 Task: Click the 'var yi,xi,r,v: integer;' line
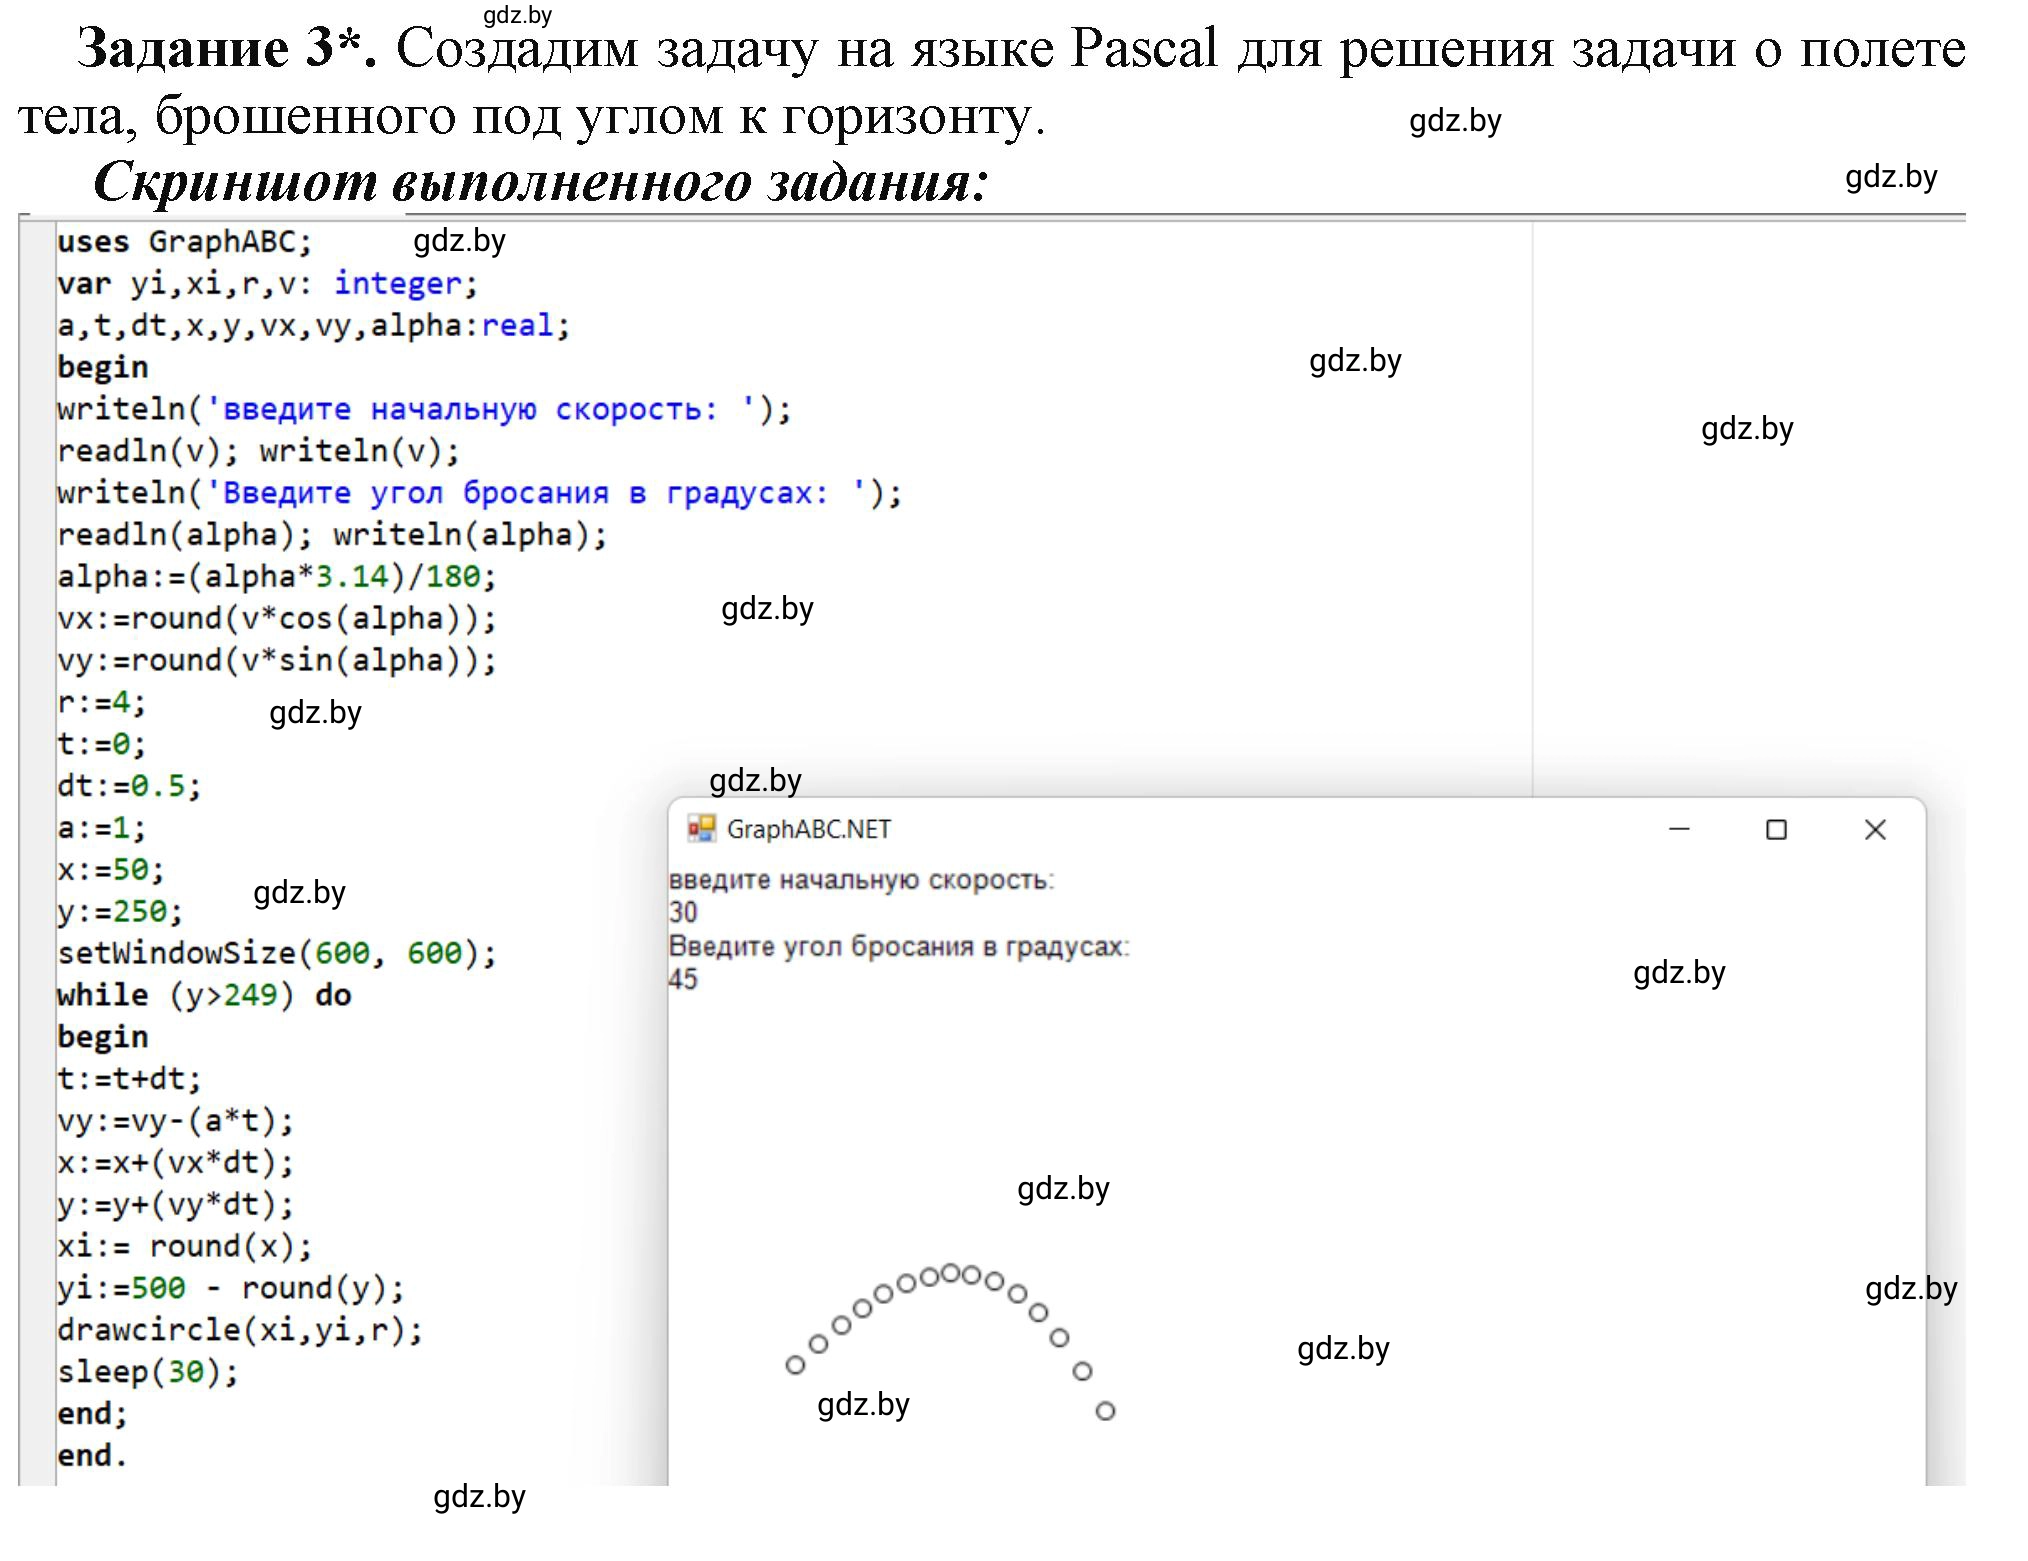(268, 284)
